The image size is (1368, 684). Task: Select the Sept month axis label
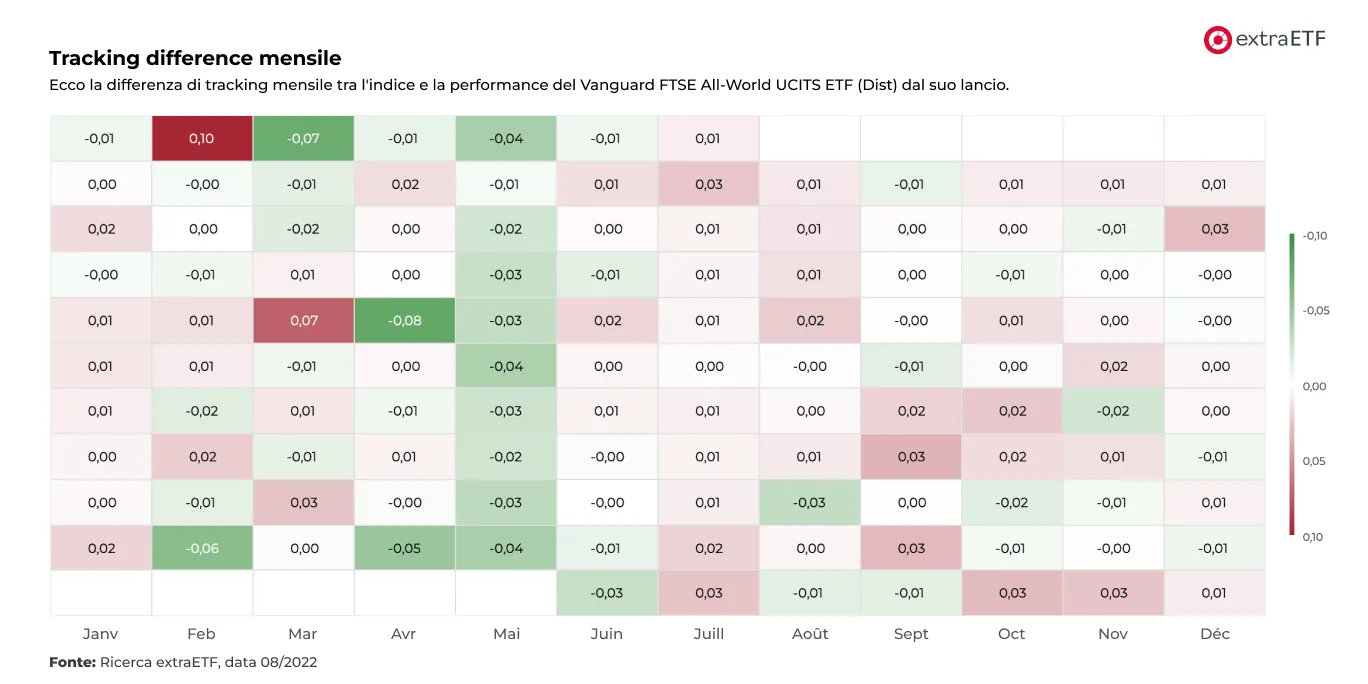(911, 634)
